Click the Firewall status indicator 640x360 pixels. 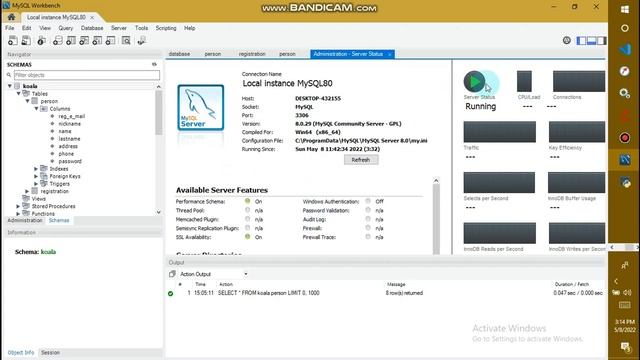tap(368, 228)
